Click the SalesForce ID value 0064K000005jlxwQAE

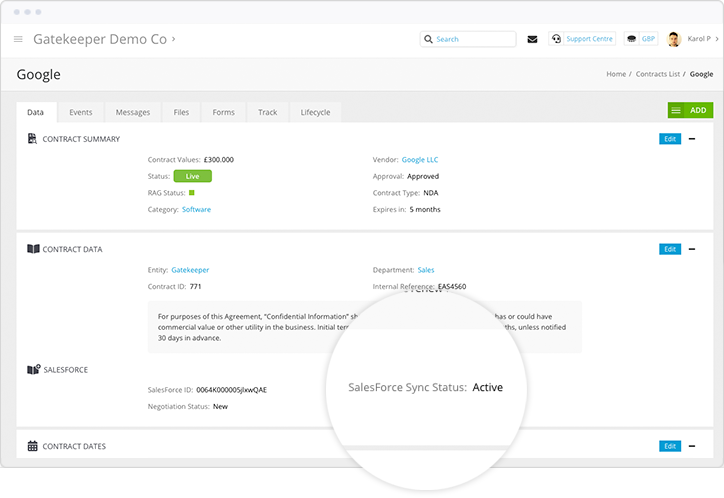pyautogui.click(x=231, y=390)
